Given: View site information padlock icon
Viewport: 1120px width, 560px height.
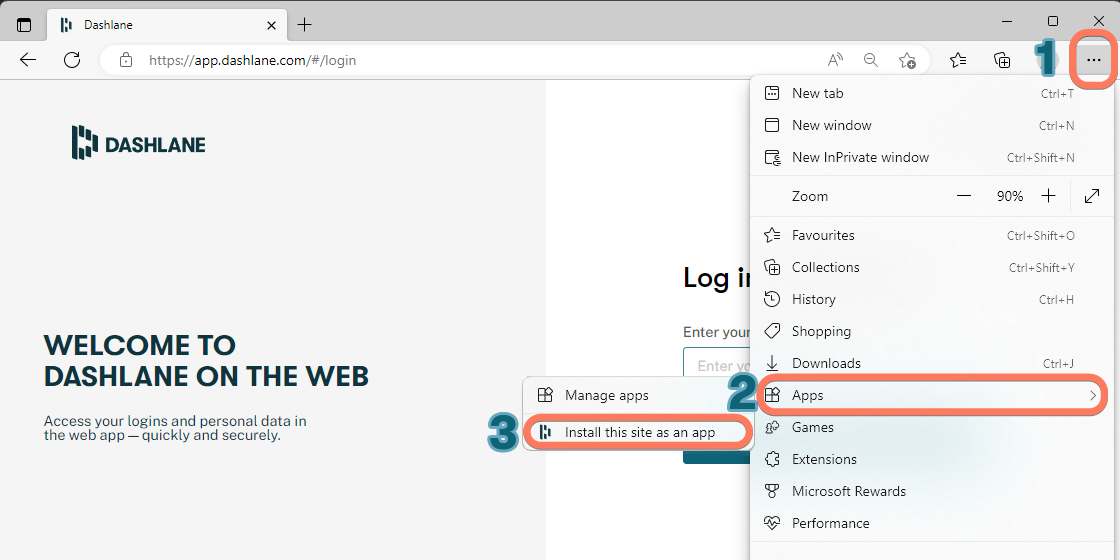Looking at the screenshot, I should pyautogui.click(x=126, y=60).
